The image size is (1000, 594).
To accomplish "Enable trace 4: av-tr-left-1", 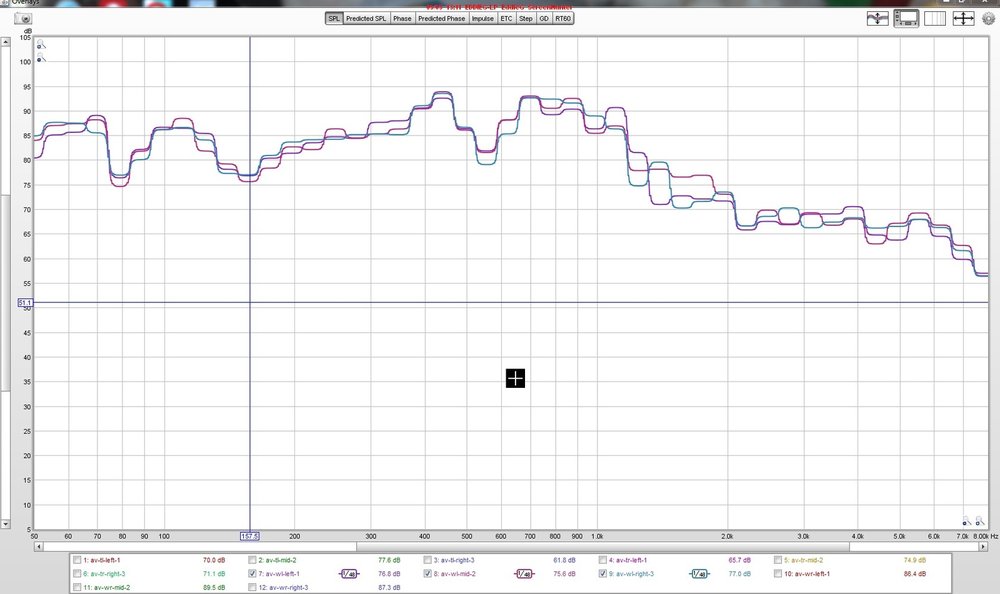I will [603, 560].
